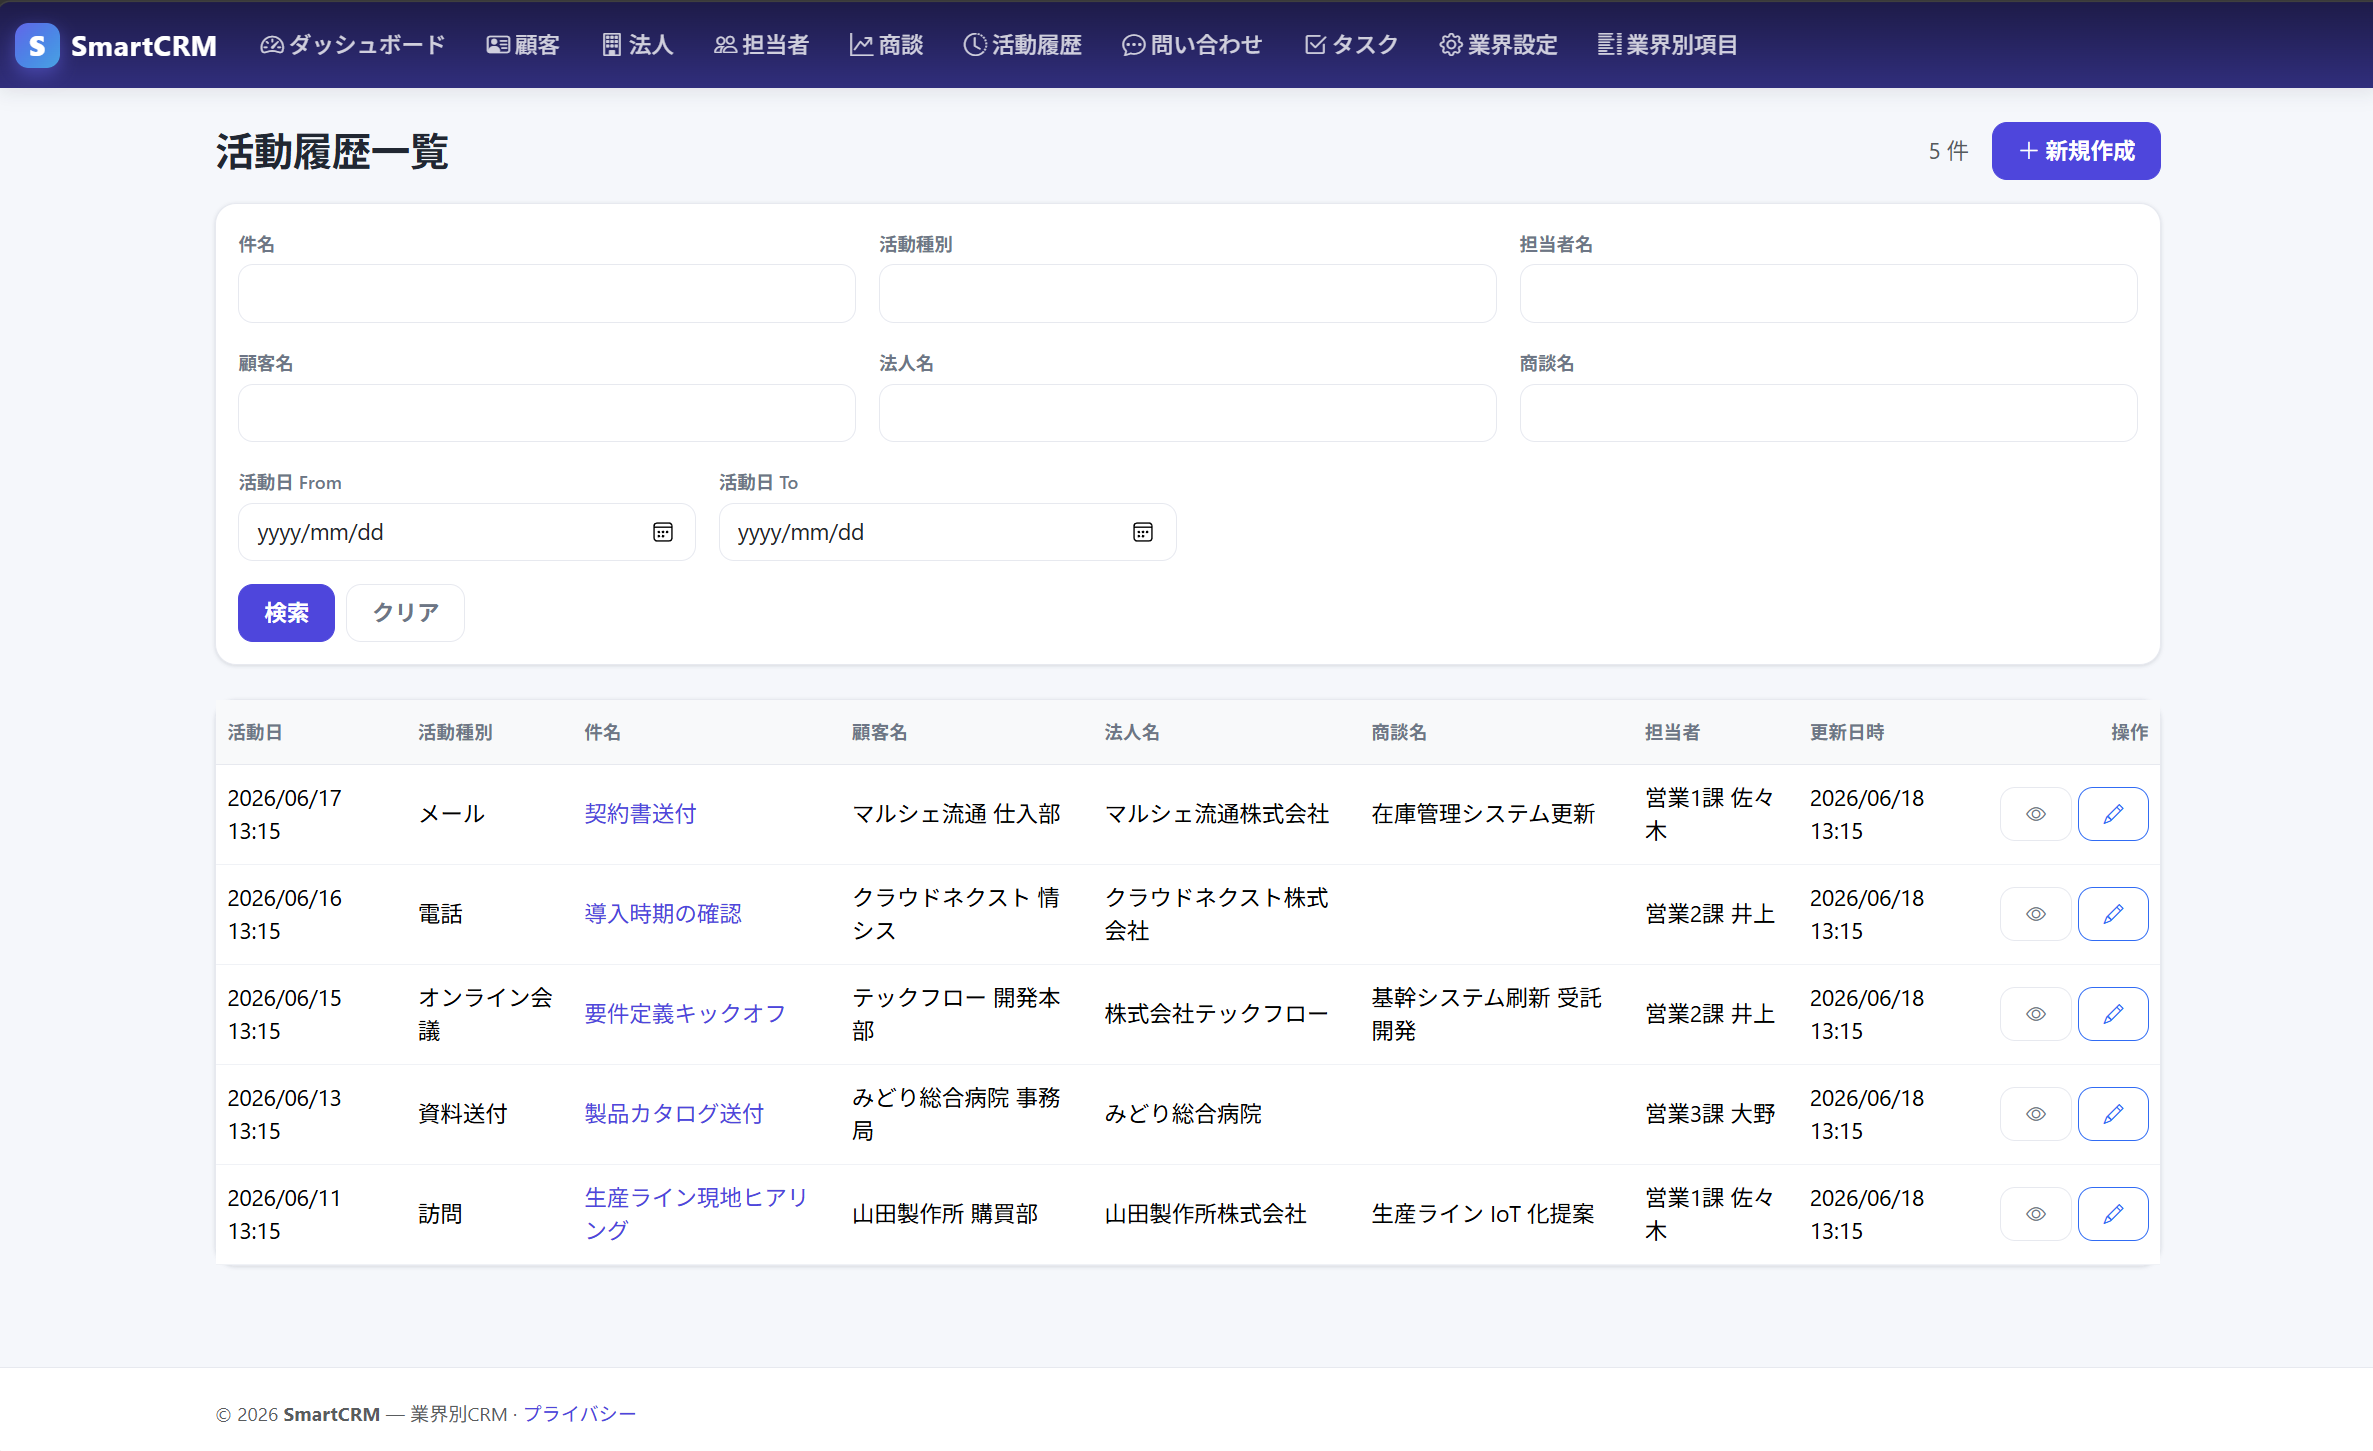Go to the 顧客 page
This screenshot has height=1451, width=2373.
click(x=522, y=45)
